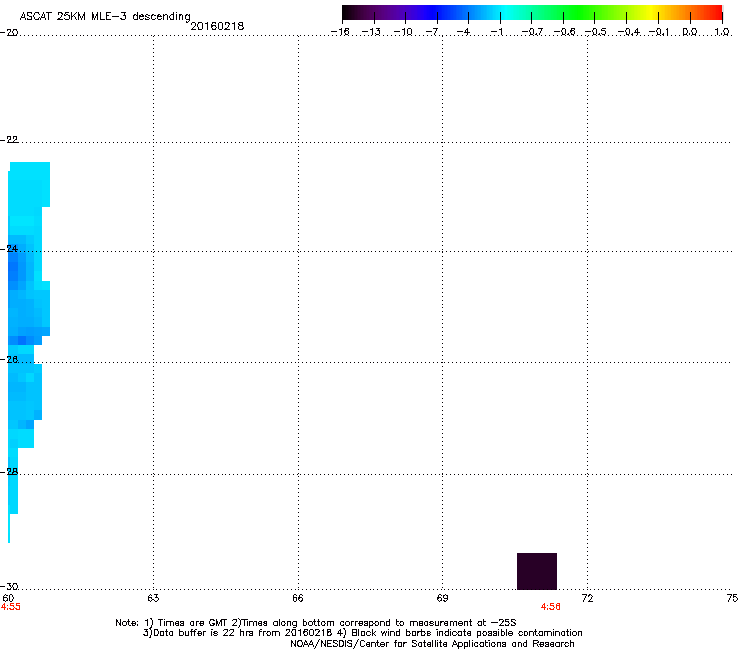This screenshot has height=650, width=740.
Task: Click the rainbow color scale bar
Action: (532, 12)
